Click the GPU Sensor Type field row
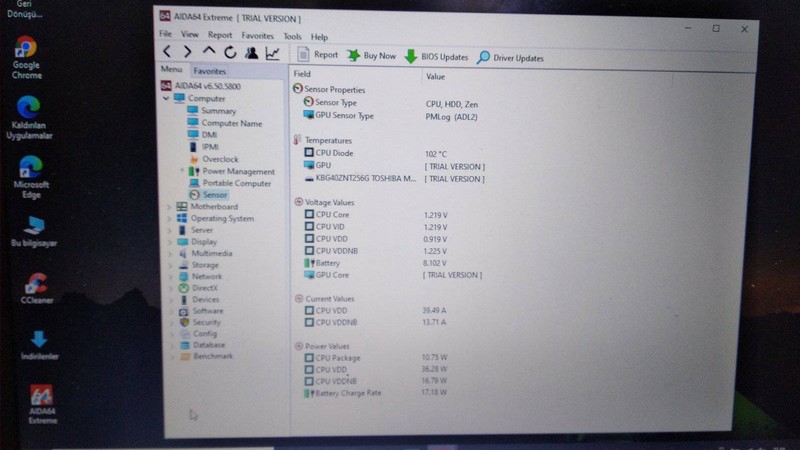Viewport: 800px width, 450px height. coord(391,116)
